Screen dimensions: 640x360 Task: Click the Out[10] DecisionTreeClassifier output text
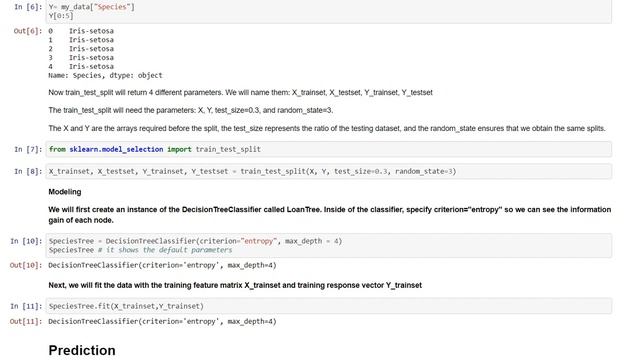tap(162, 265)
